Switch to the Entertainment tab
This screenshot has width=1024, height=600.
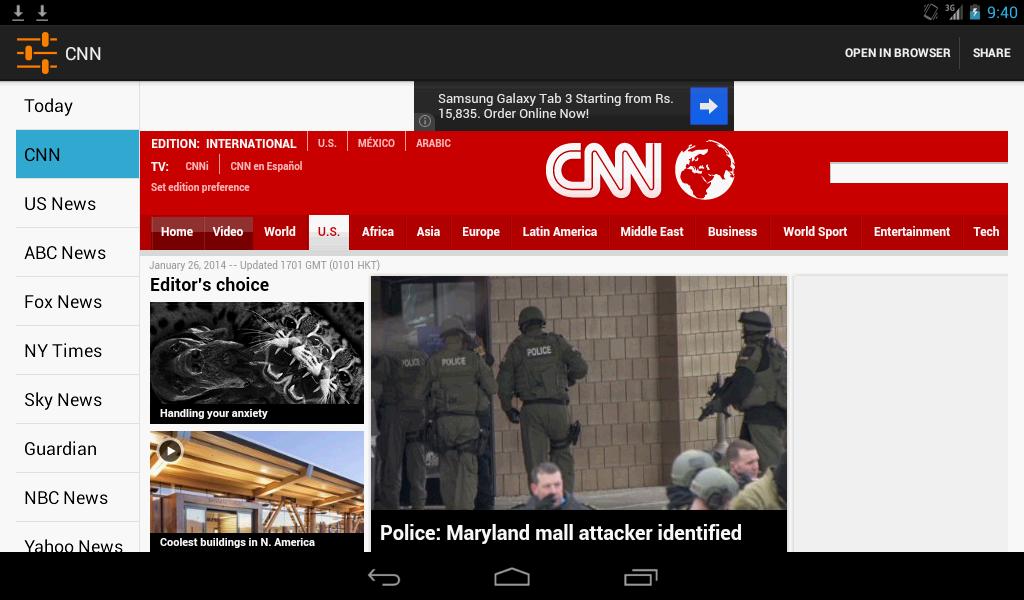pos(911,231)
